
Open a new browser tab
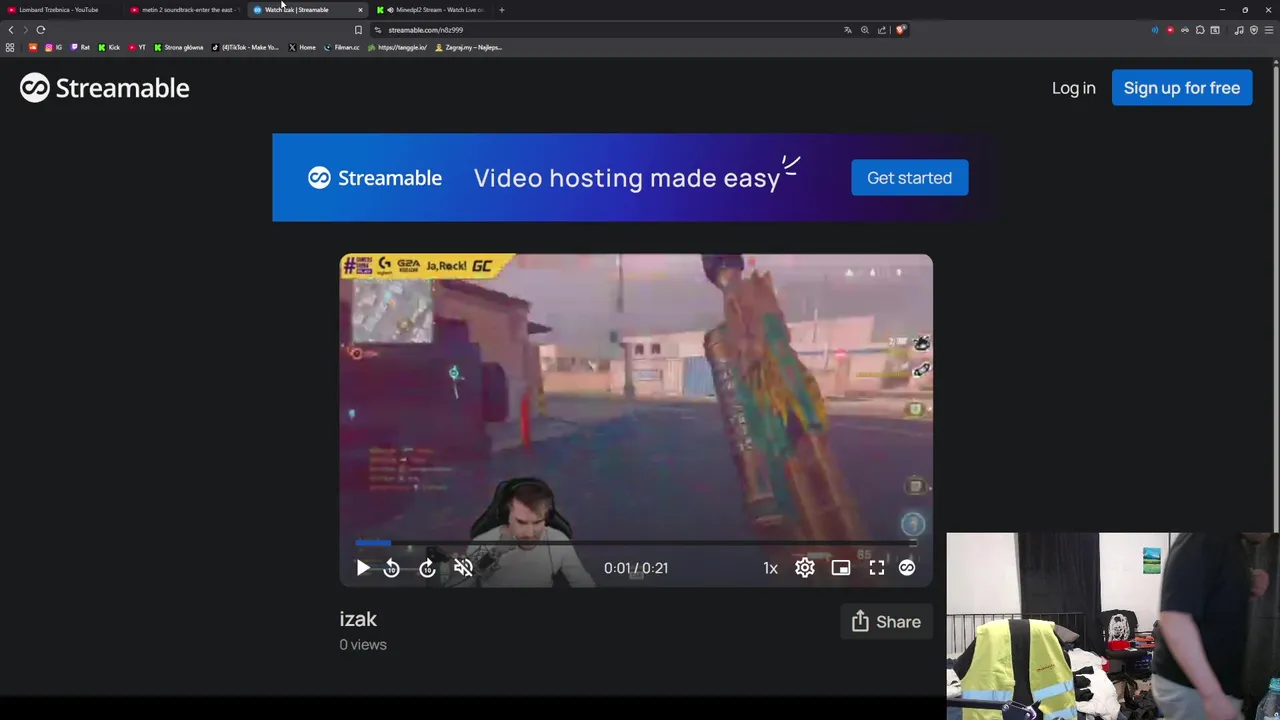[502, 10]
